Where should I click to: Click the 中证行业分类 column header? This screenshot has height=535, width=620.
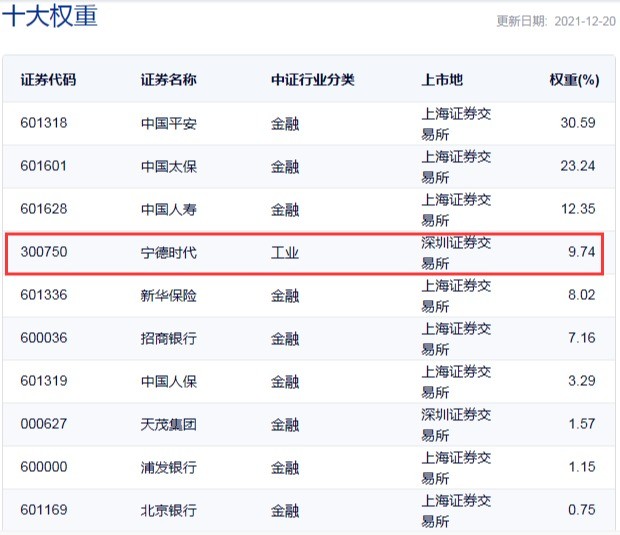pos(313,80)
